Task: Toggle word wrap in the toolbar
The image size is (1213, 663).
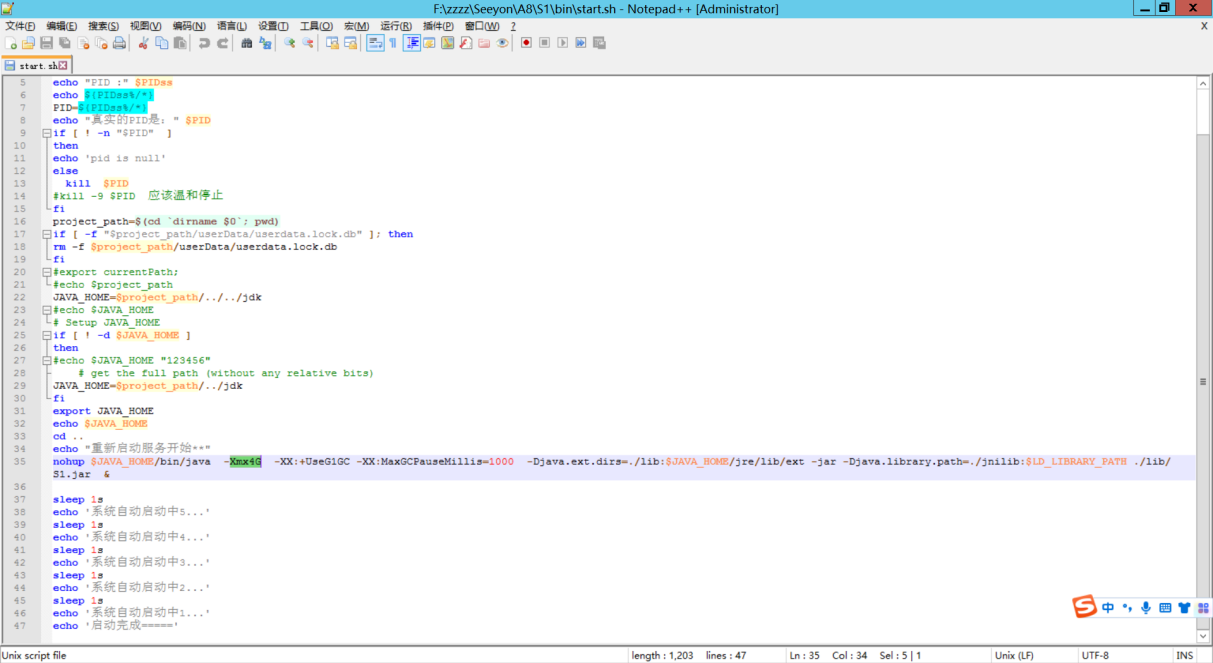Action: point(375,43)
